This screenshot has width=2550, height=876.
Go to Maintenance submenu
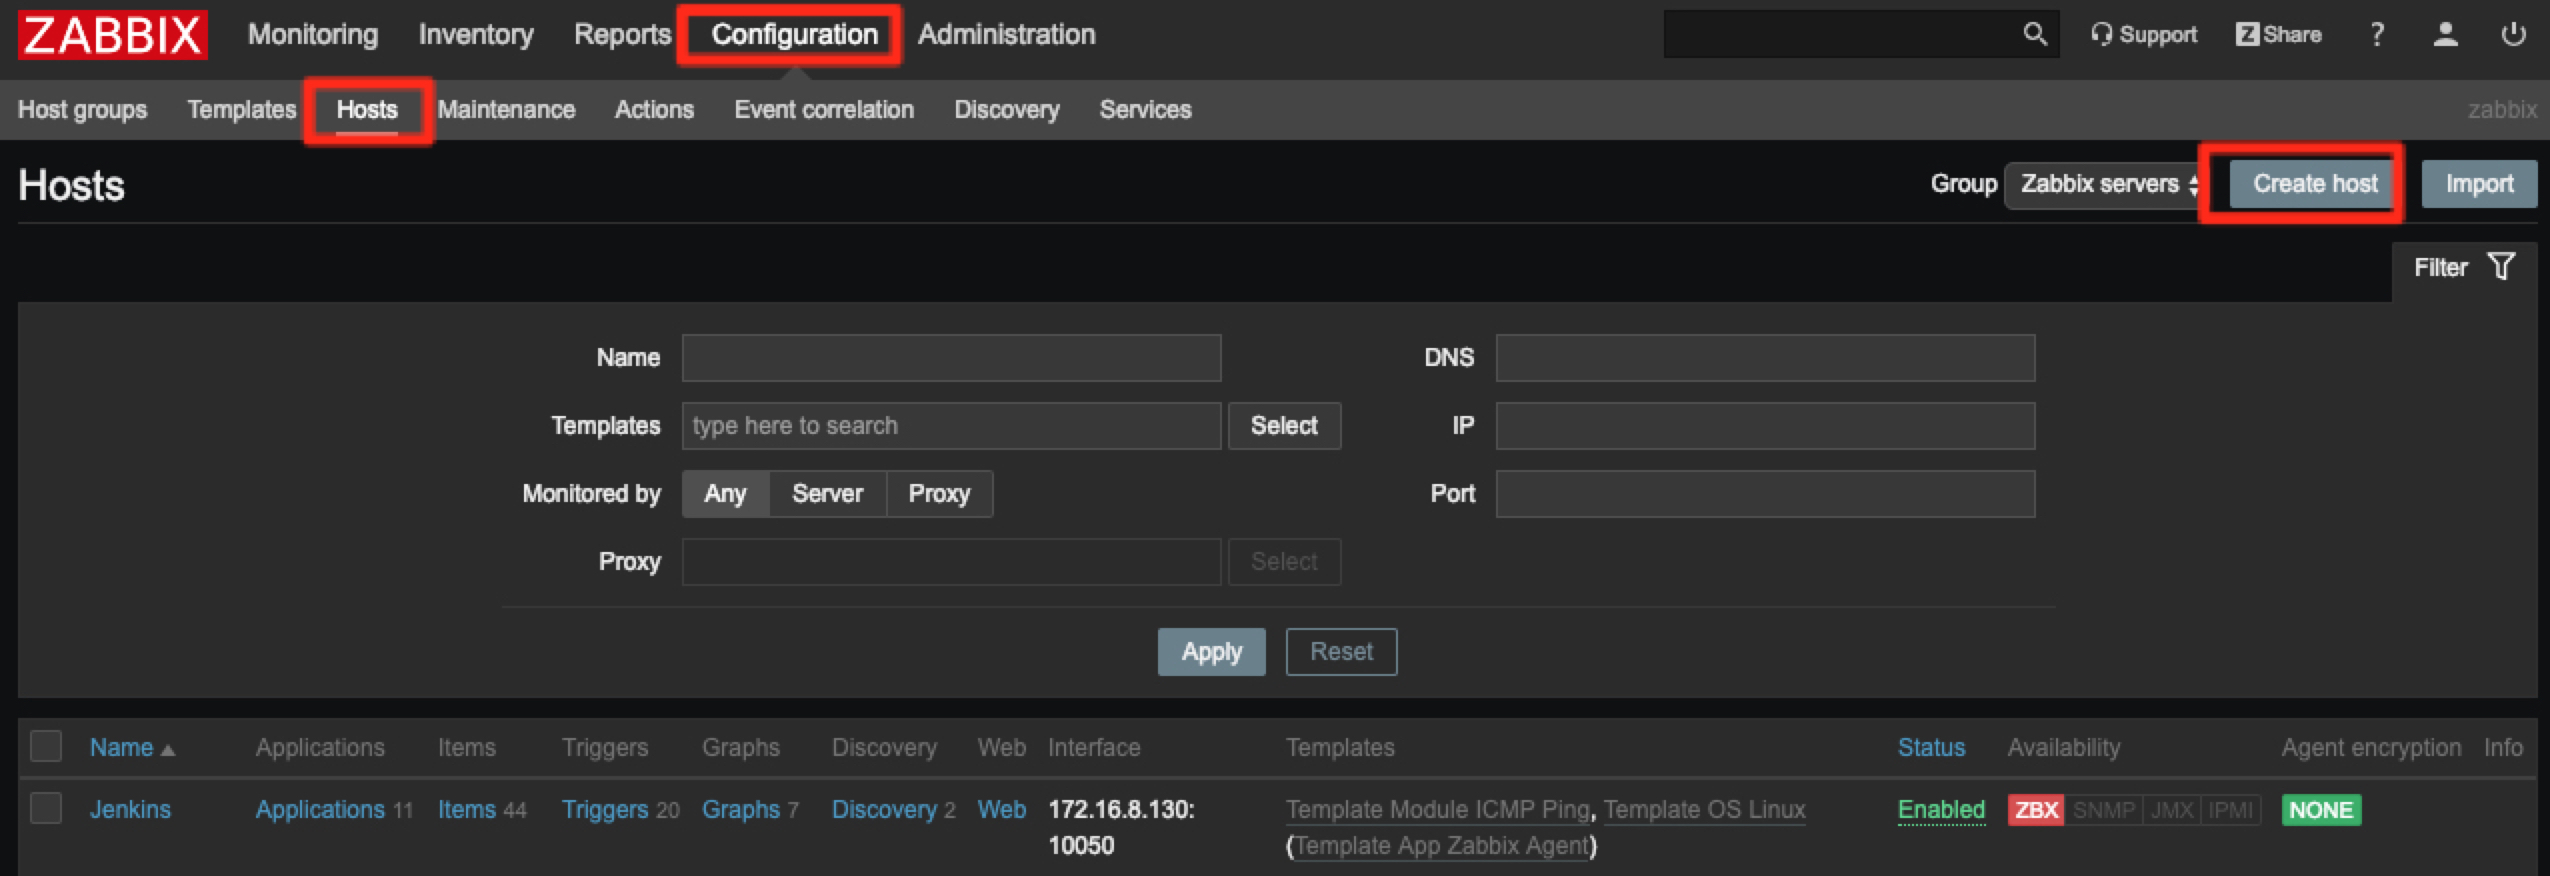click(506, 110)
